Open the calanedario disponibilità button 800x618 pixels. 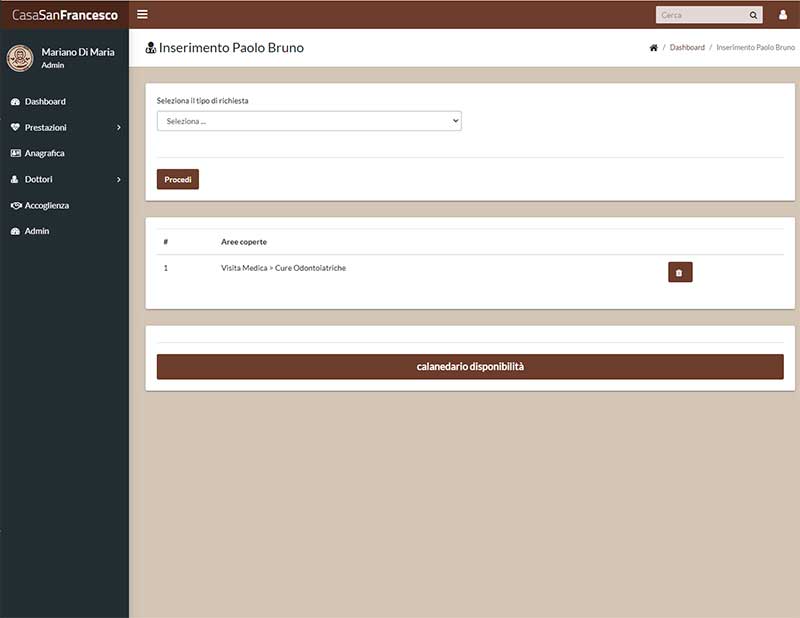470,366
